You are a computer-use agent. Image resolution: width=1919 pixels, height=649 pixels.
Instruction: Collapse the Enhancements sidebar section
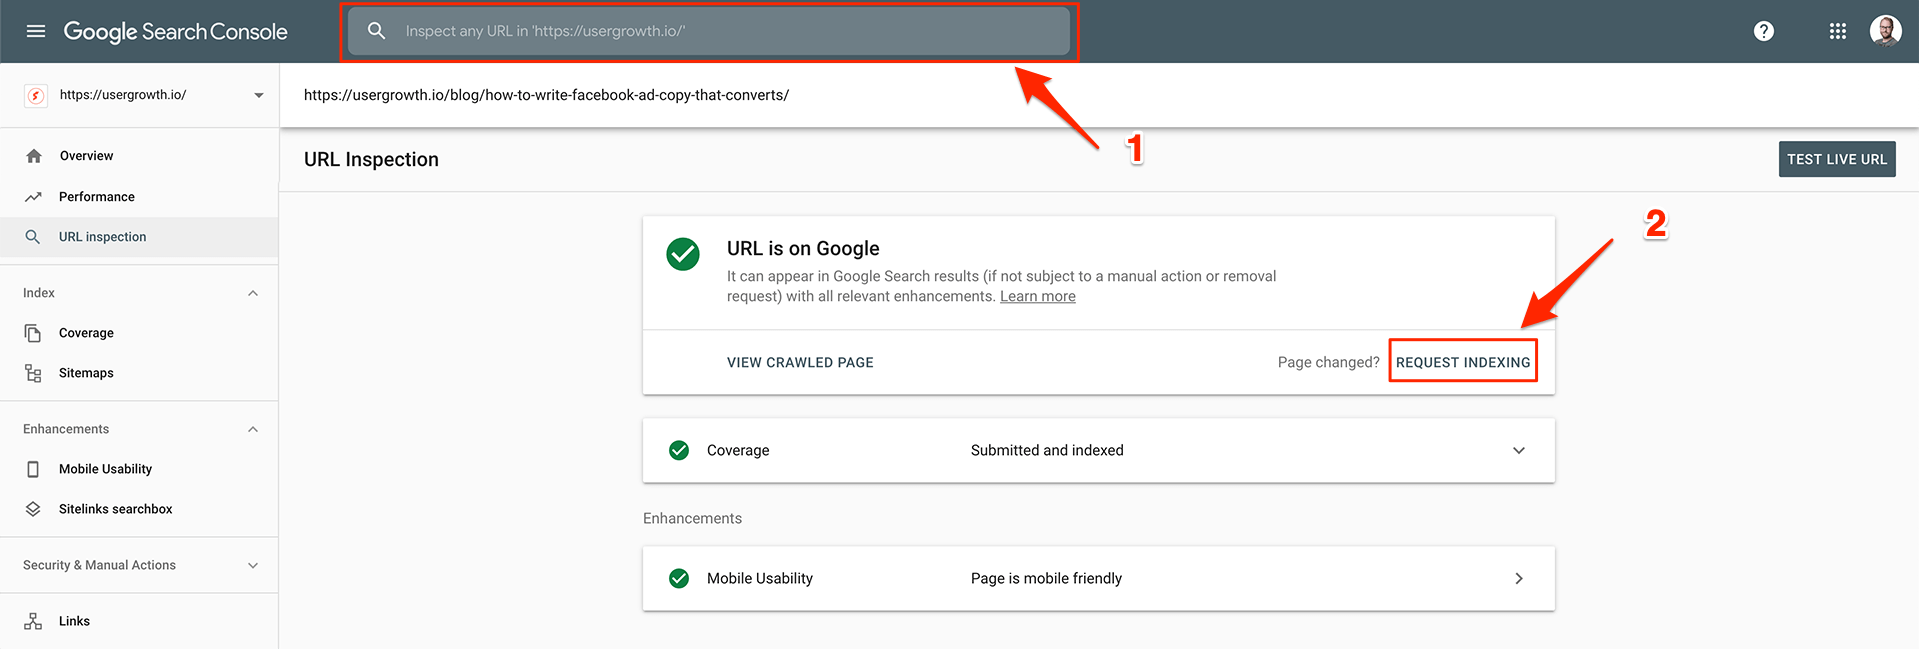[x=253, y=429]
